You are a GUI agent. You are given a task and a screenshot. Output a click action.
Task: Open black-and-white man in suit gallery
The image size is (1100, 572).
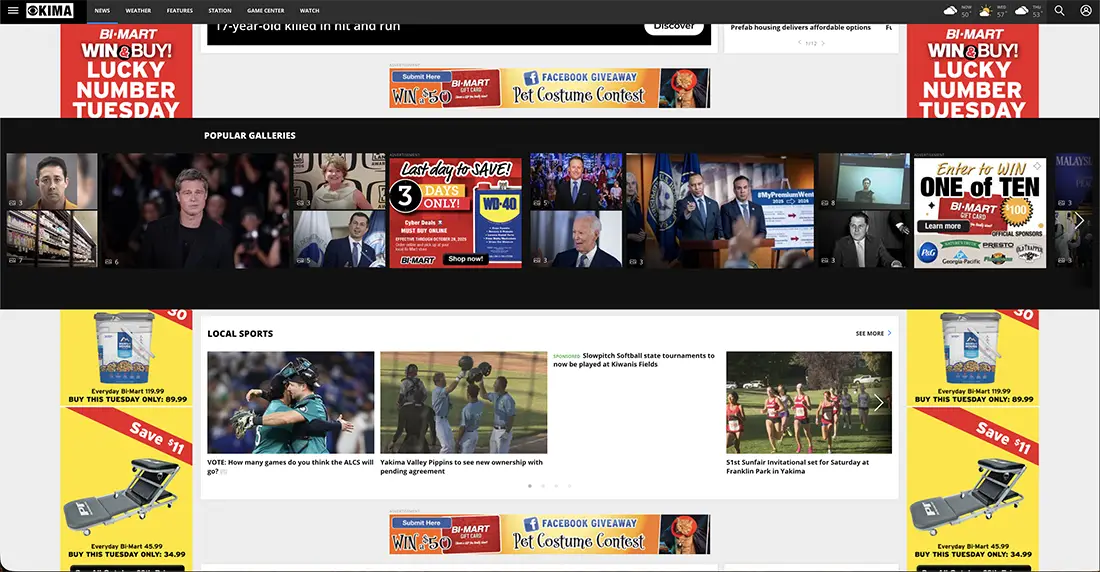point(864,239)
